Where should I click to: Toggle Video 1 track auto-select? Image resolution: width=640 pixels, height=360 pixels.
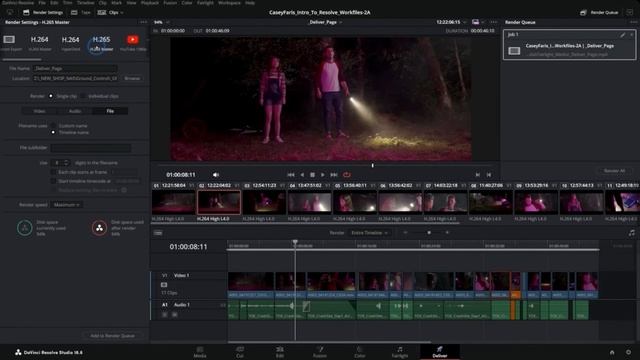pyautogui.click(x=164, y=284)
